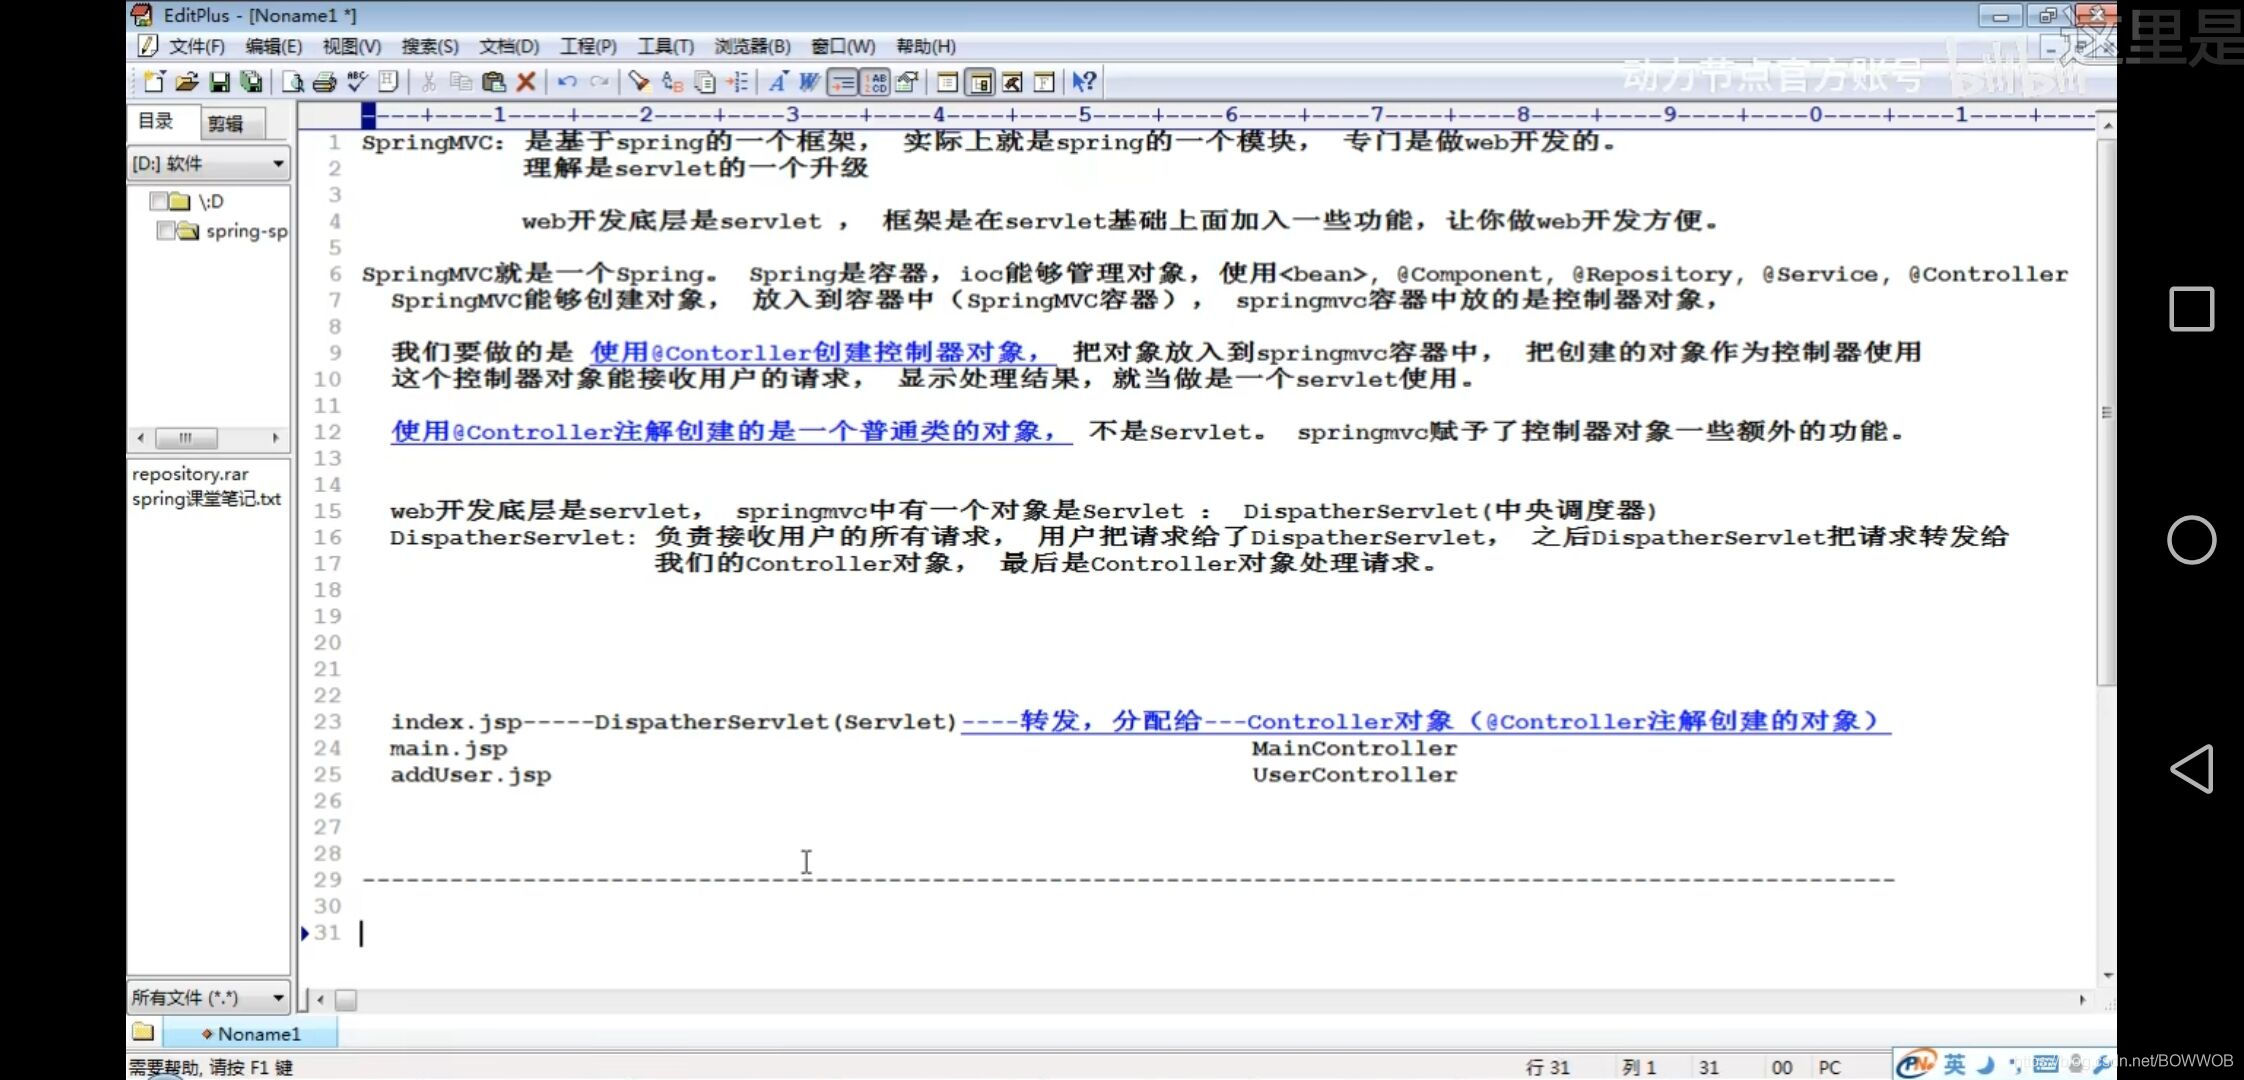Click the New file icon

pos(154,82)
